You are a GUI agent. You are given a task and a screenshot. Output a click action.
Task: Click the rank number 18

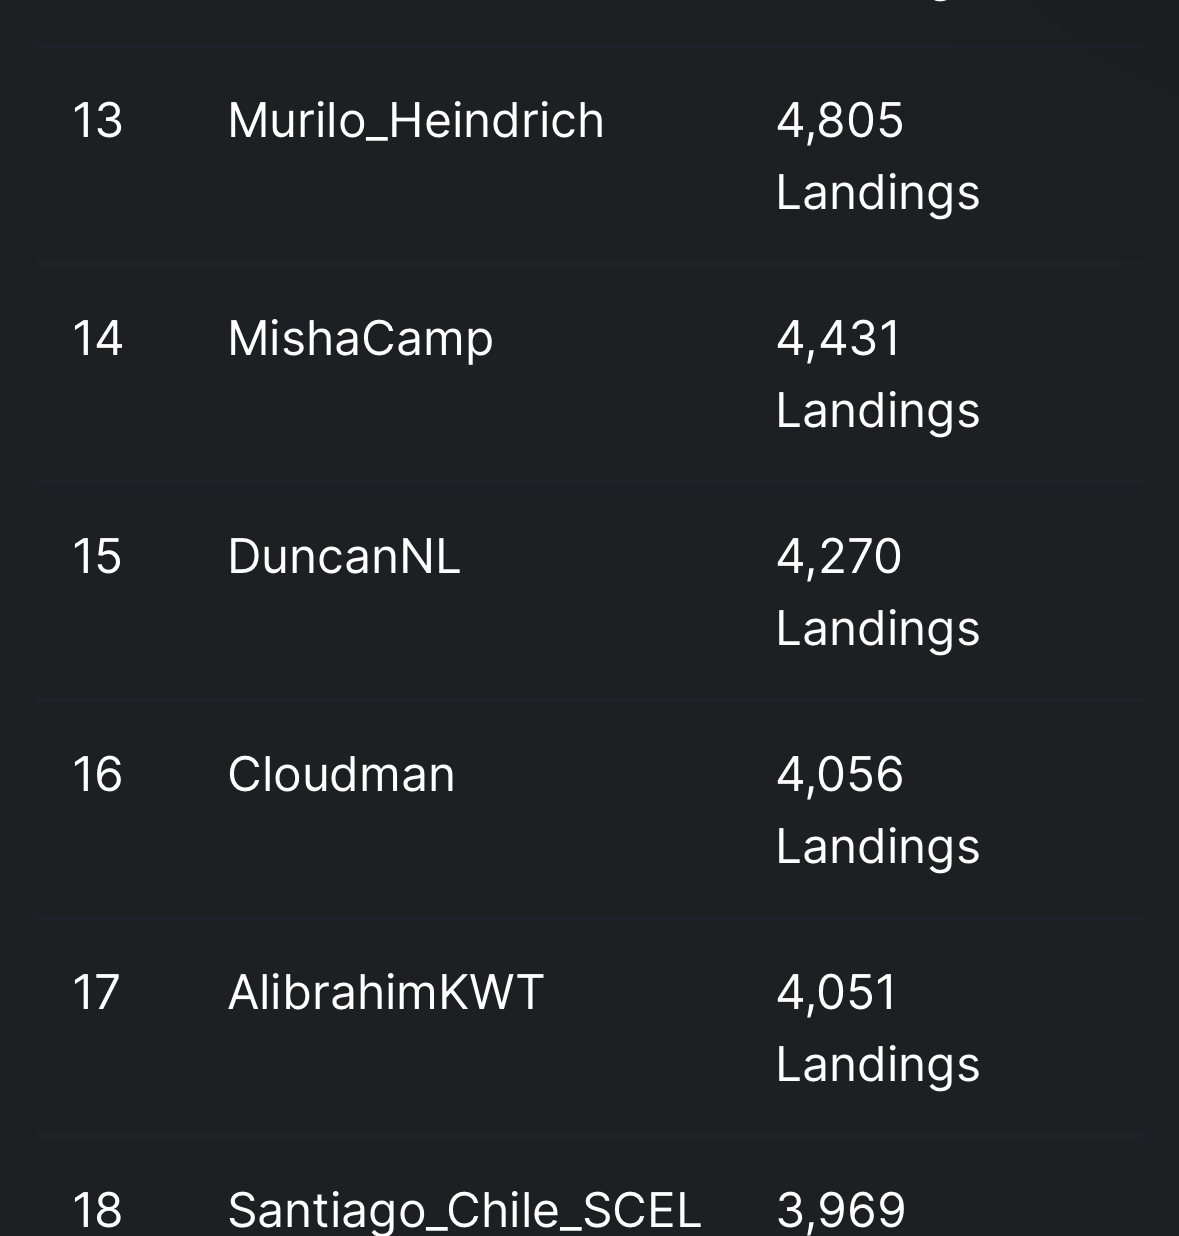tap(97, 1210)
